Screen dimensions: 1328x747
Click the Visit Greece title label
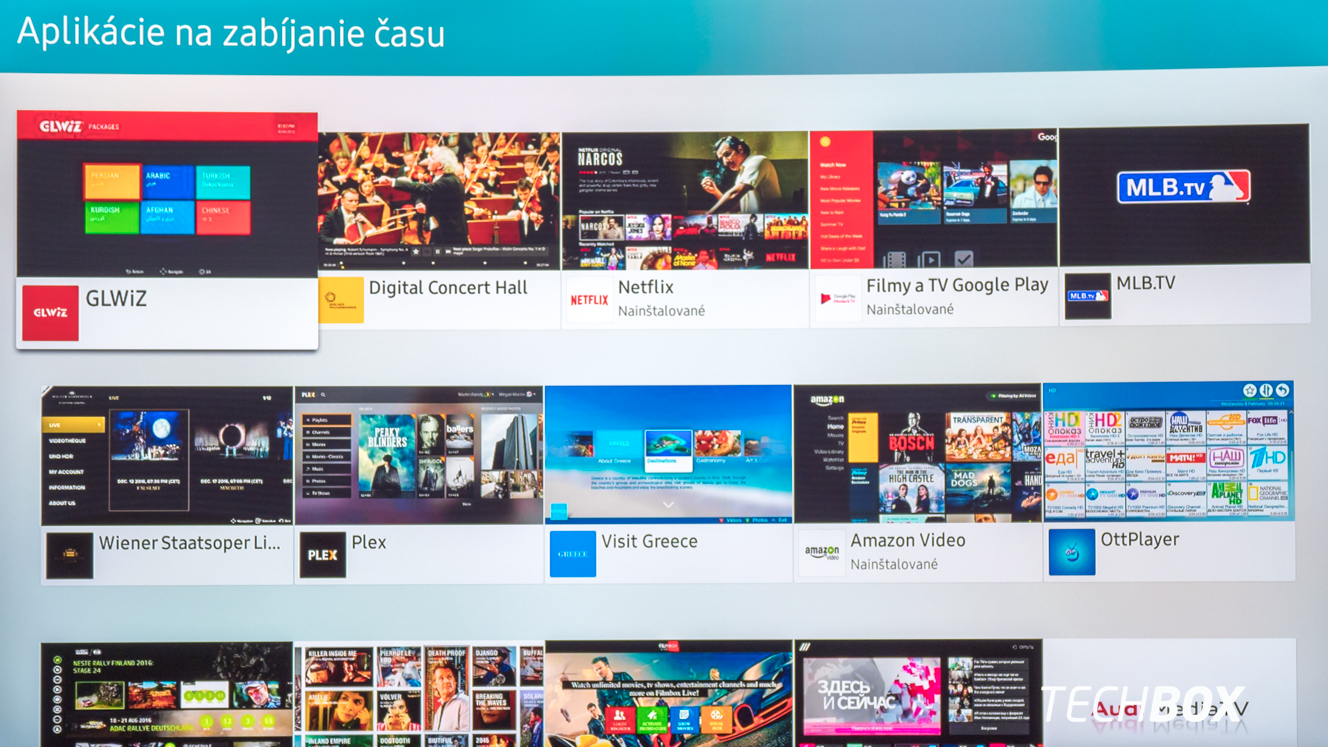[x=649, y=541]
